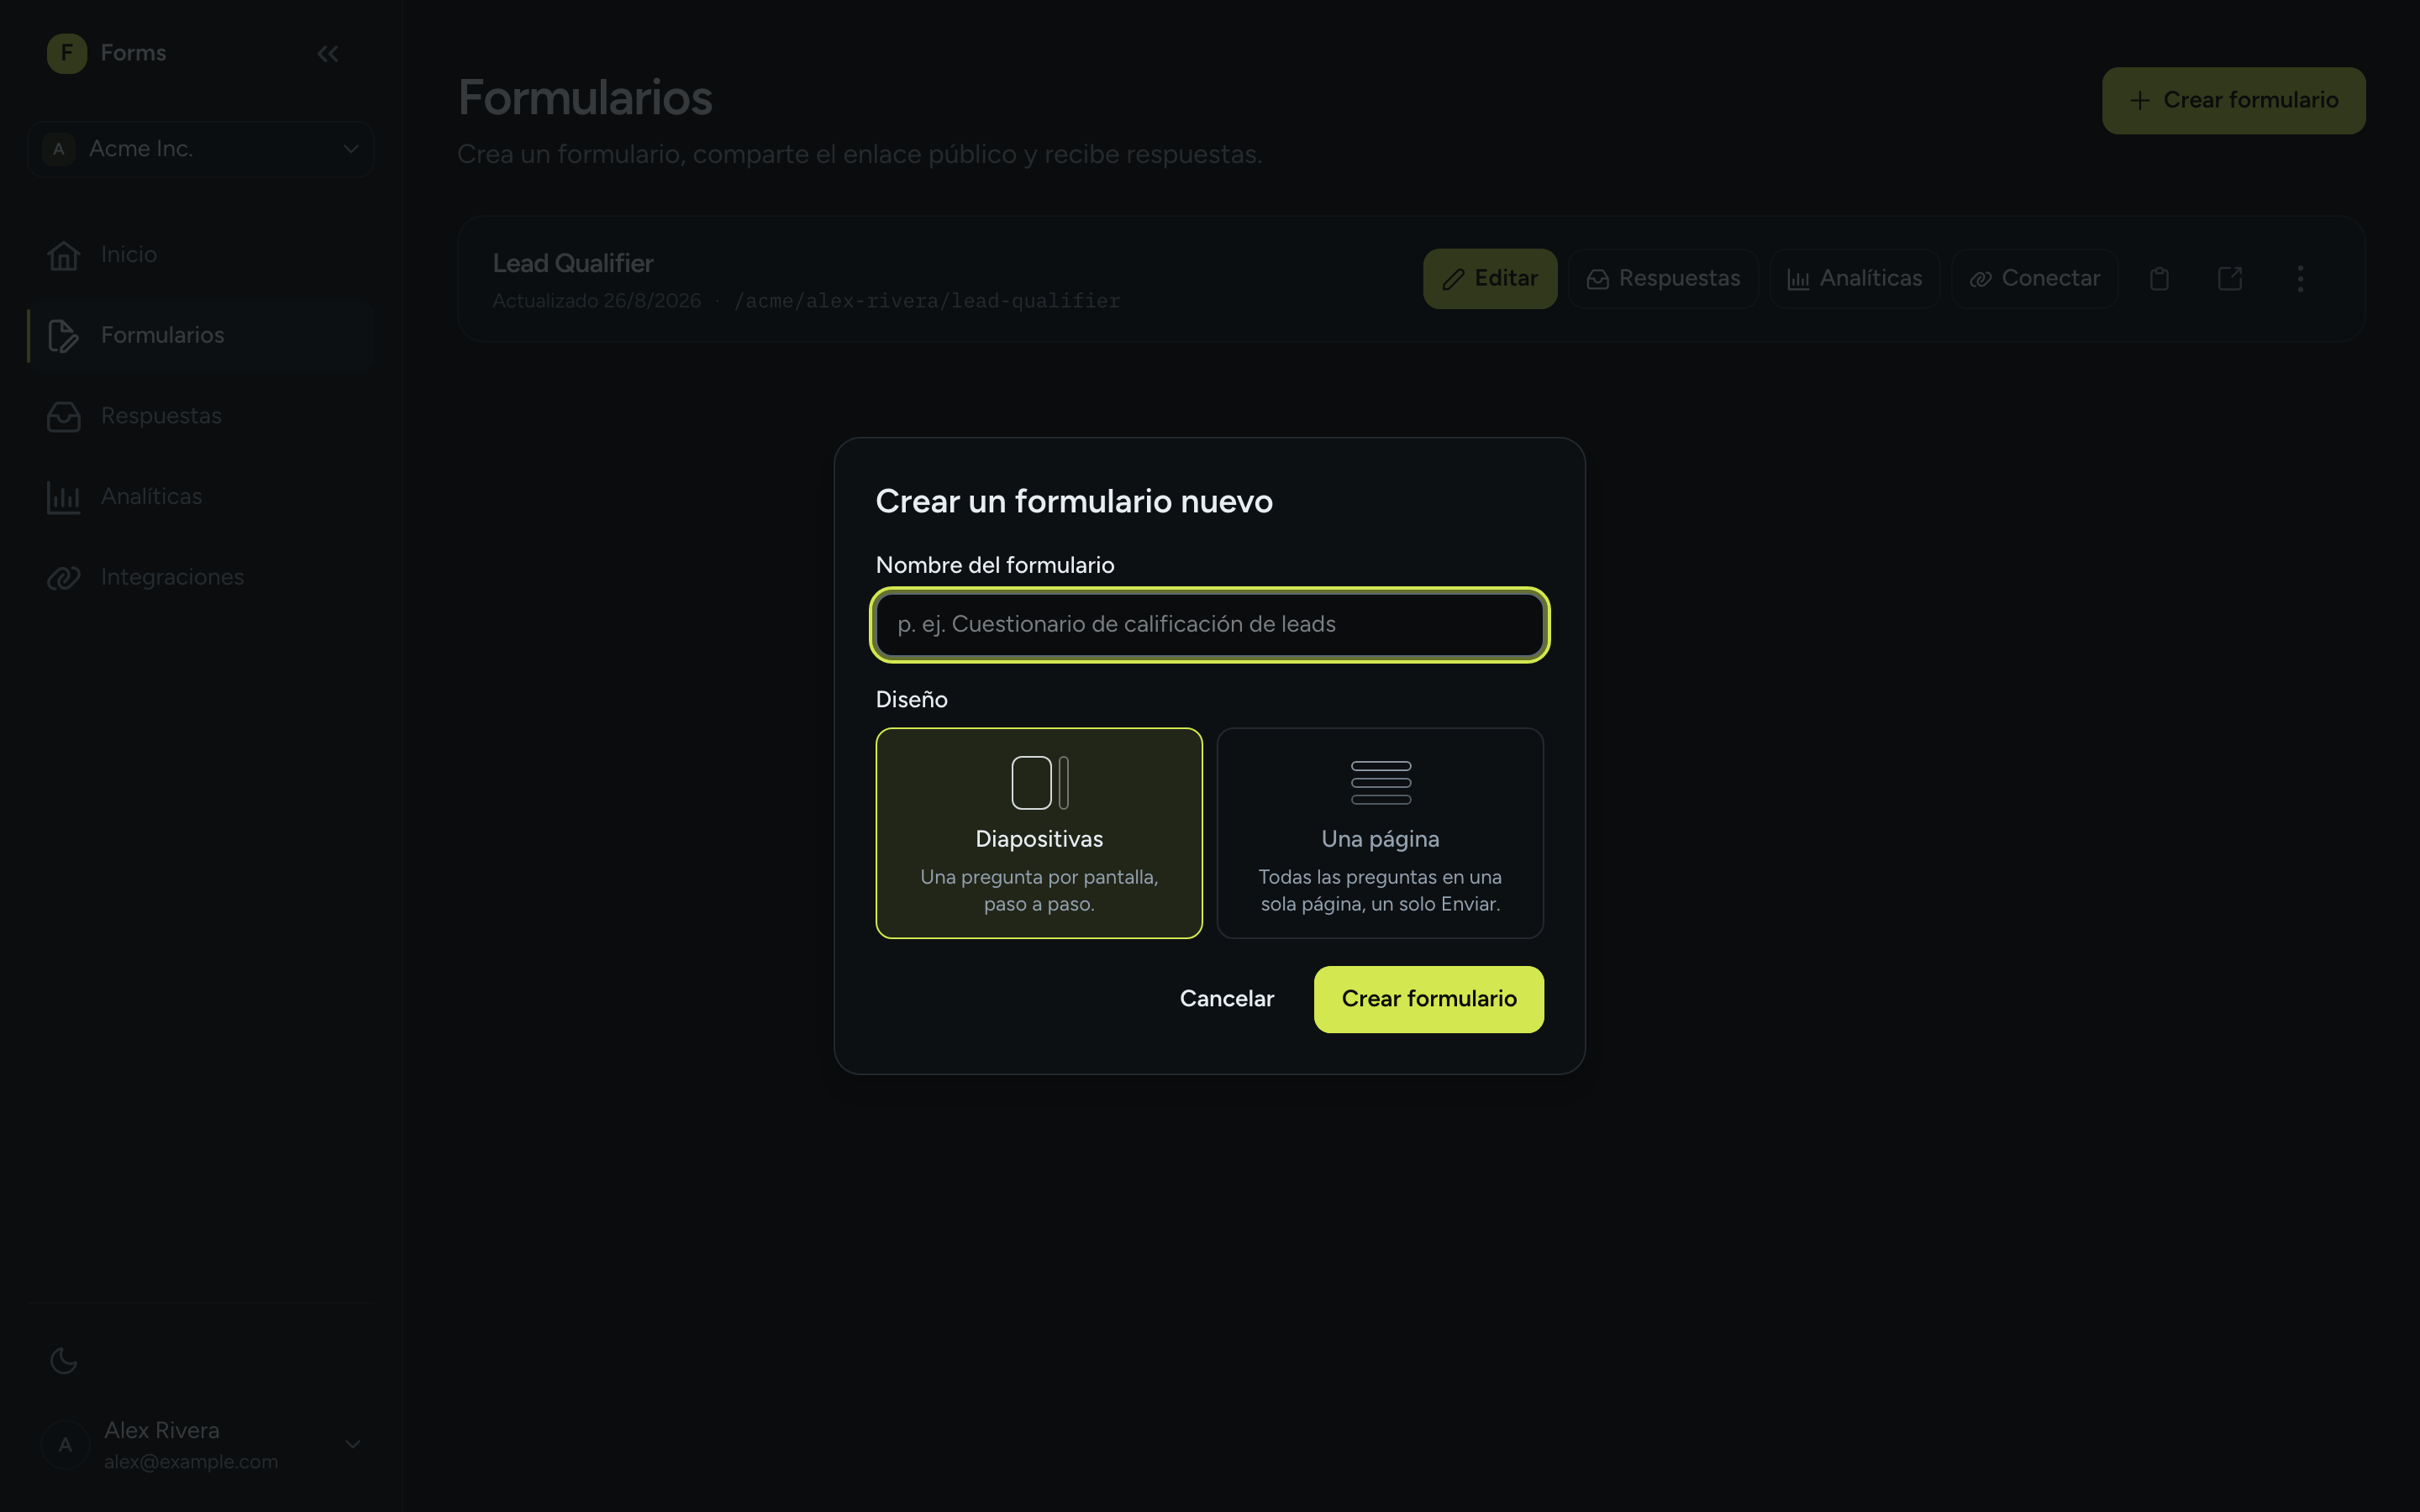Viewport: 2420px width, 1512px height.
Task: Open the three-dot menu for Lead Qualifier
Action: tap(2300, 279)
